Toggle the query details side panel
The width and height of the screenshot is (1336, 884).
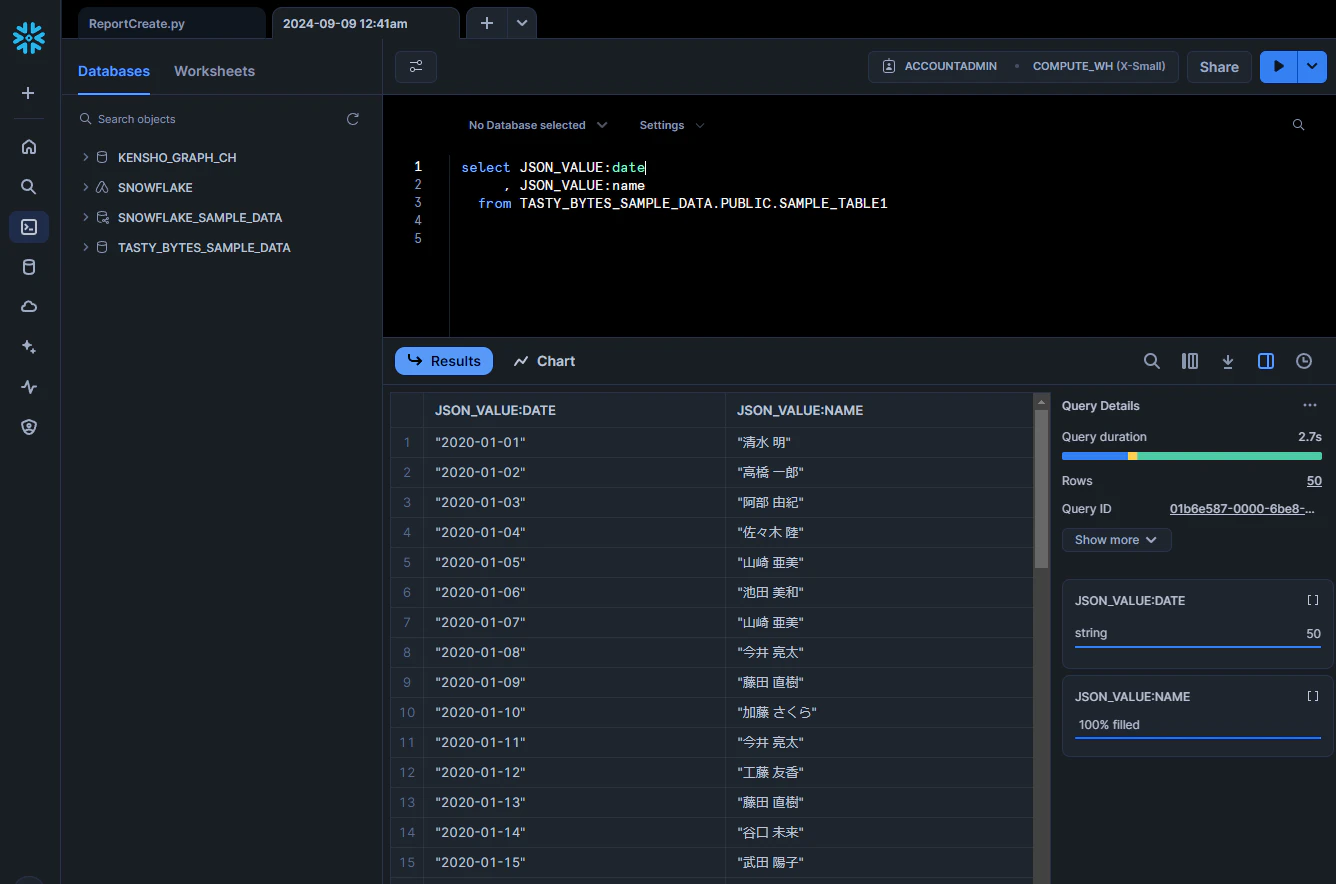(1266, 361)
